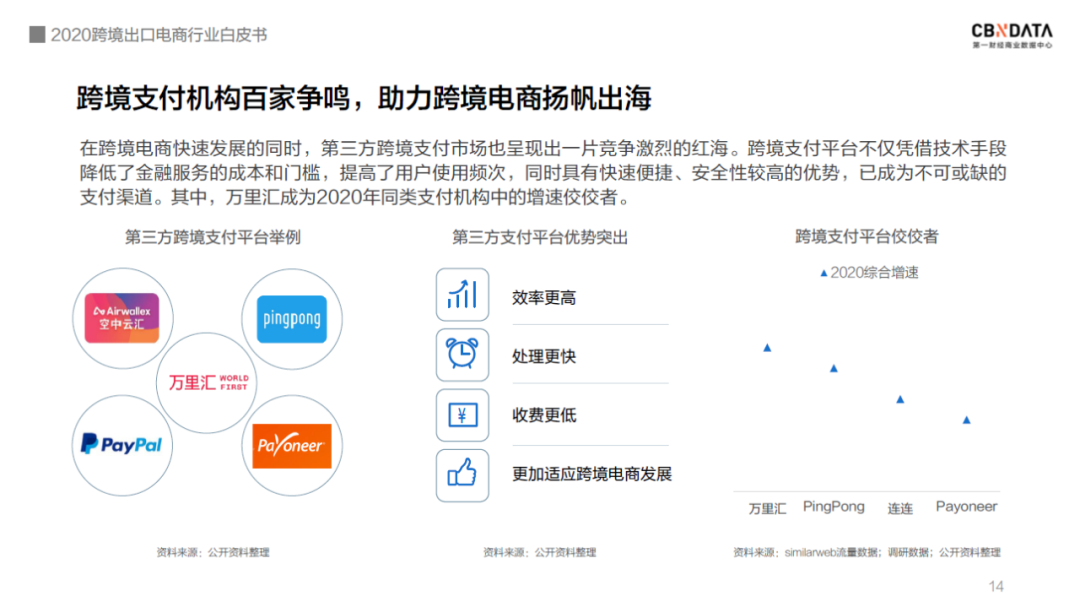Click the 万里汇 World First logo
Image resolution: width=1080 pixels, height=607 pixels.
click(x=208, y=382)
